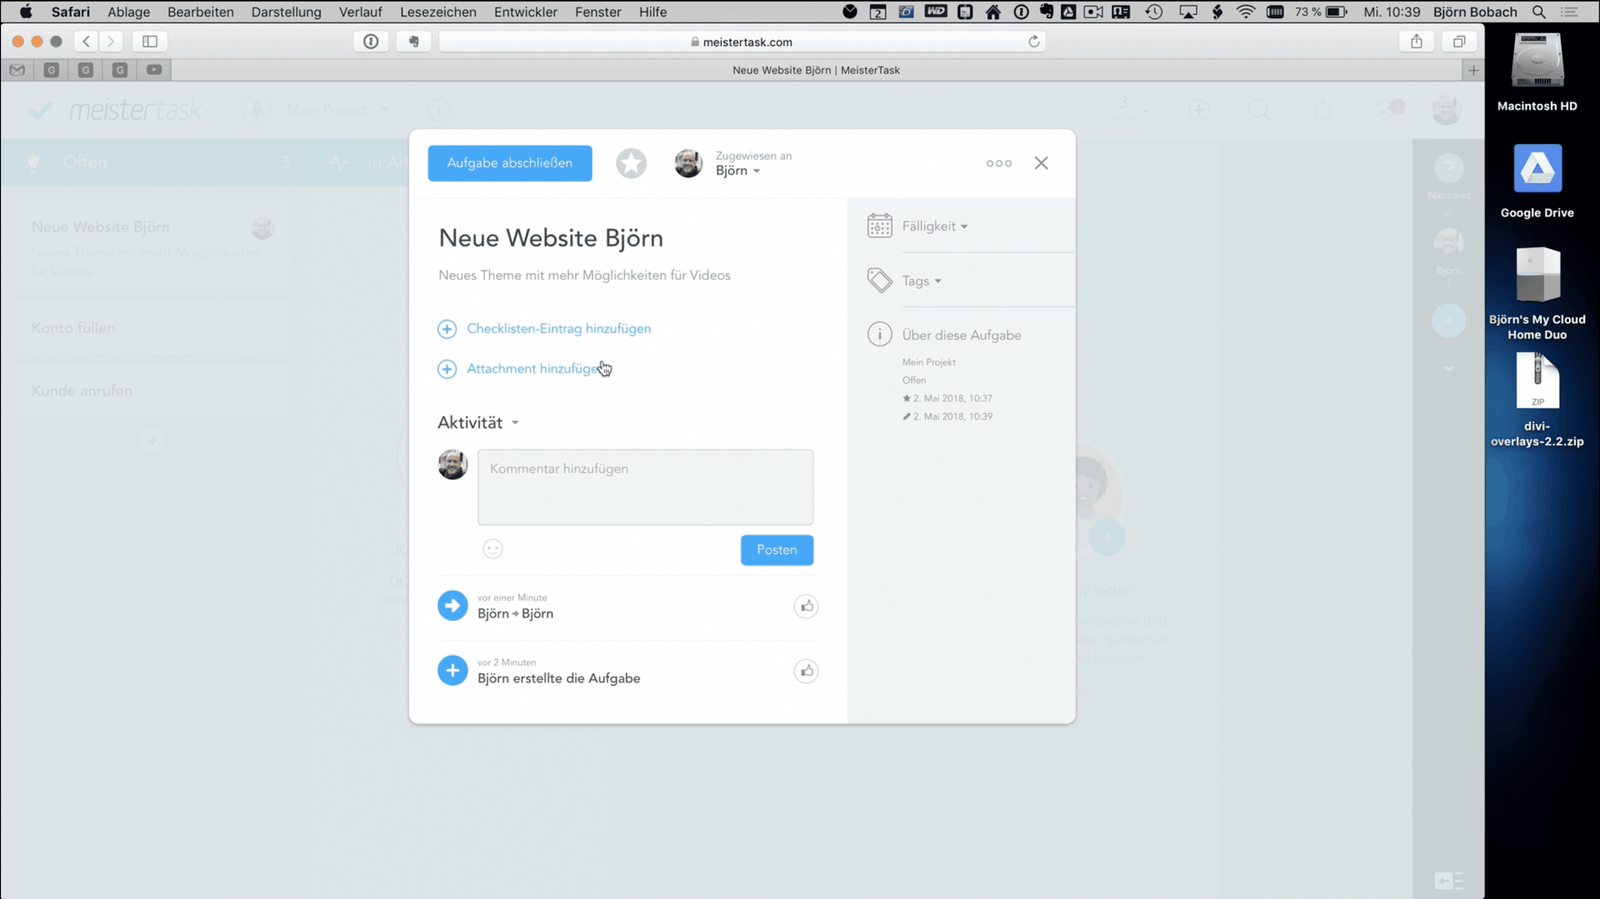Click the star icon to favorite task
Screen dimensions: 1600x899
click(x=631, y=163)
